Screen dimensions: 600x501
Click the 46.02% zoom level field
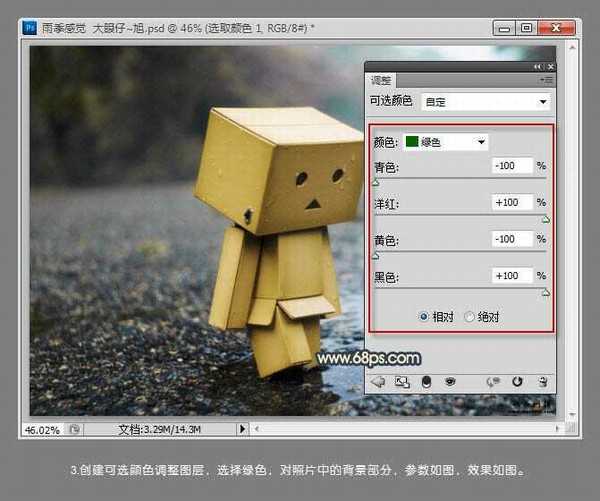41,429
